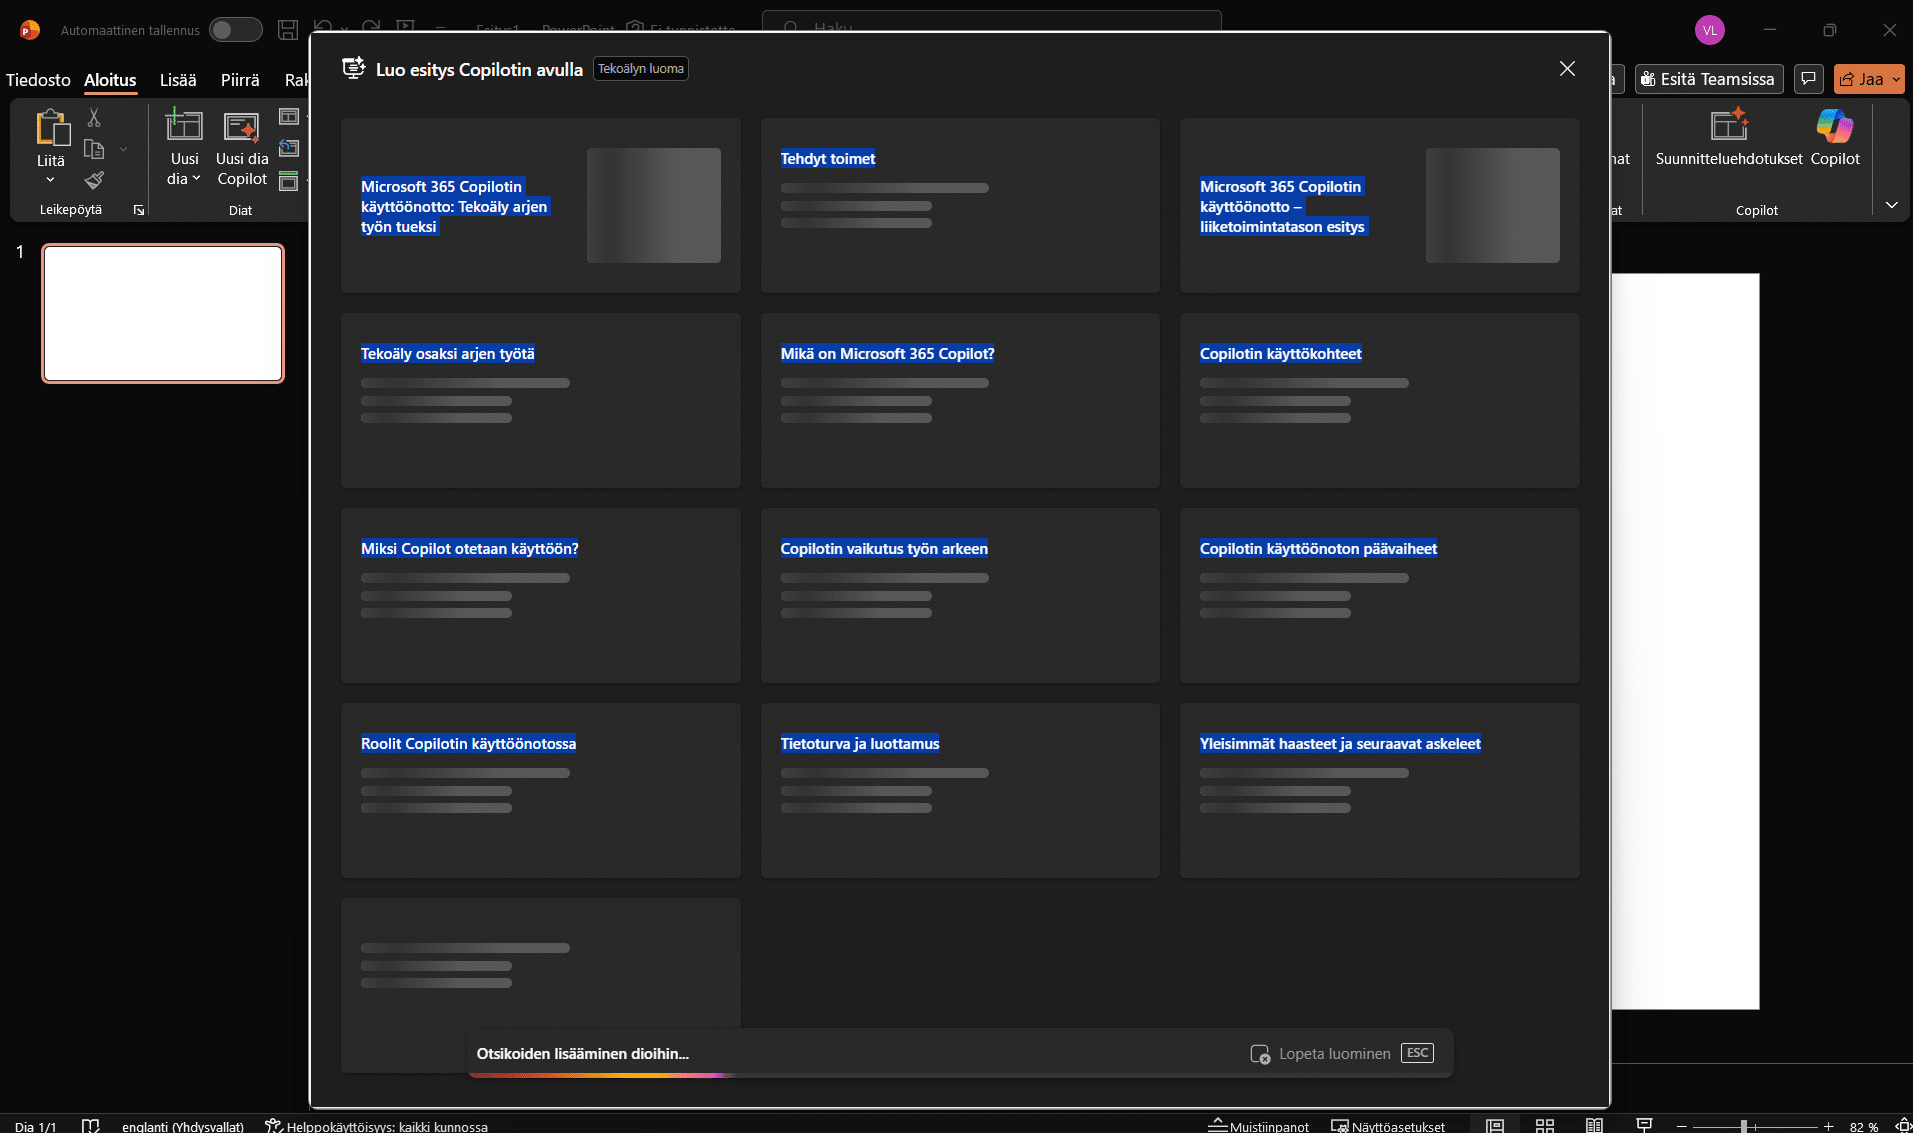Open Suunnitteluehdotukset design suggestions
The image size is (1913, 1133).
point(1728,137)
